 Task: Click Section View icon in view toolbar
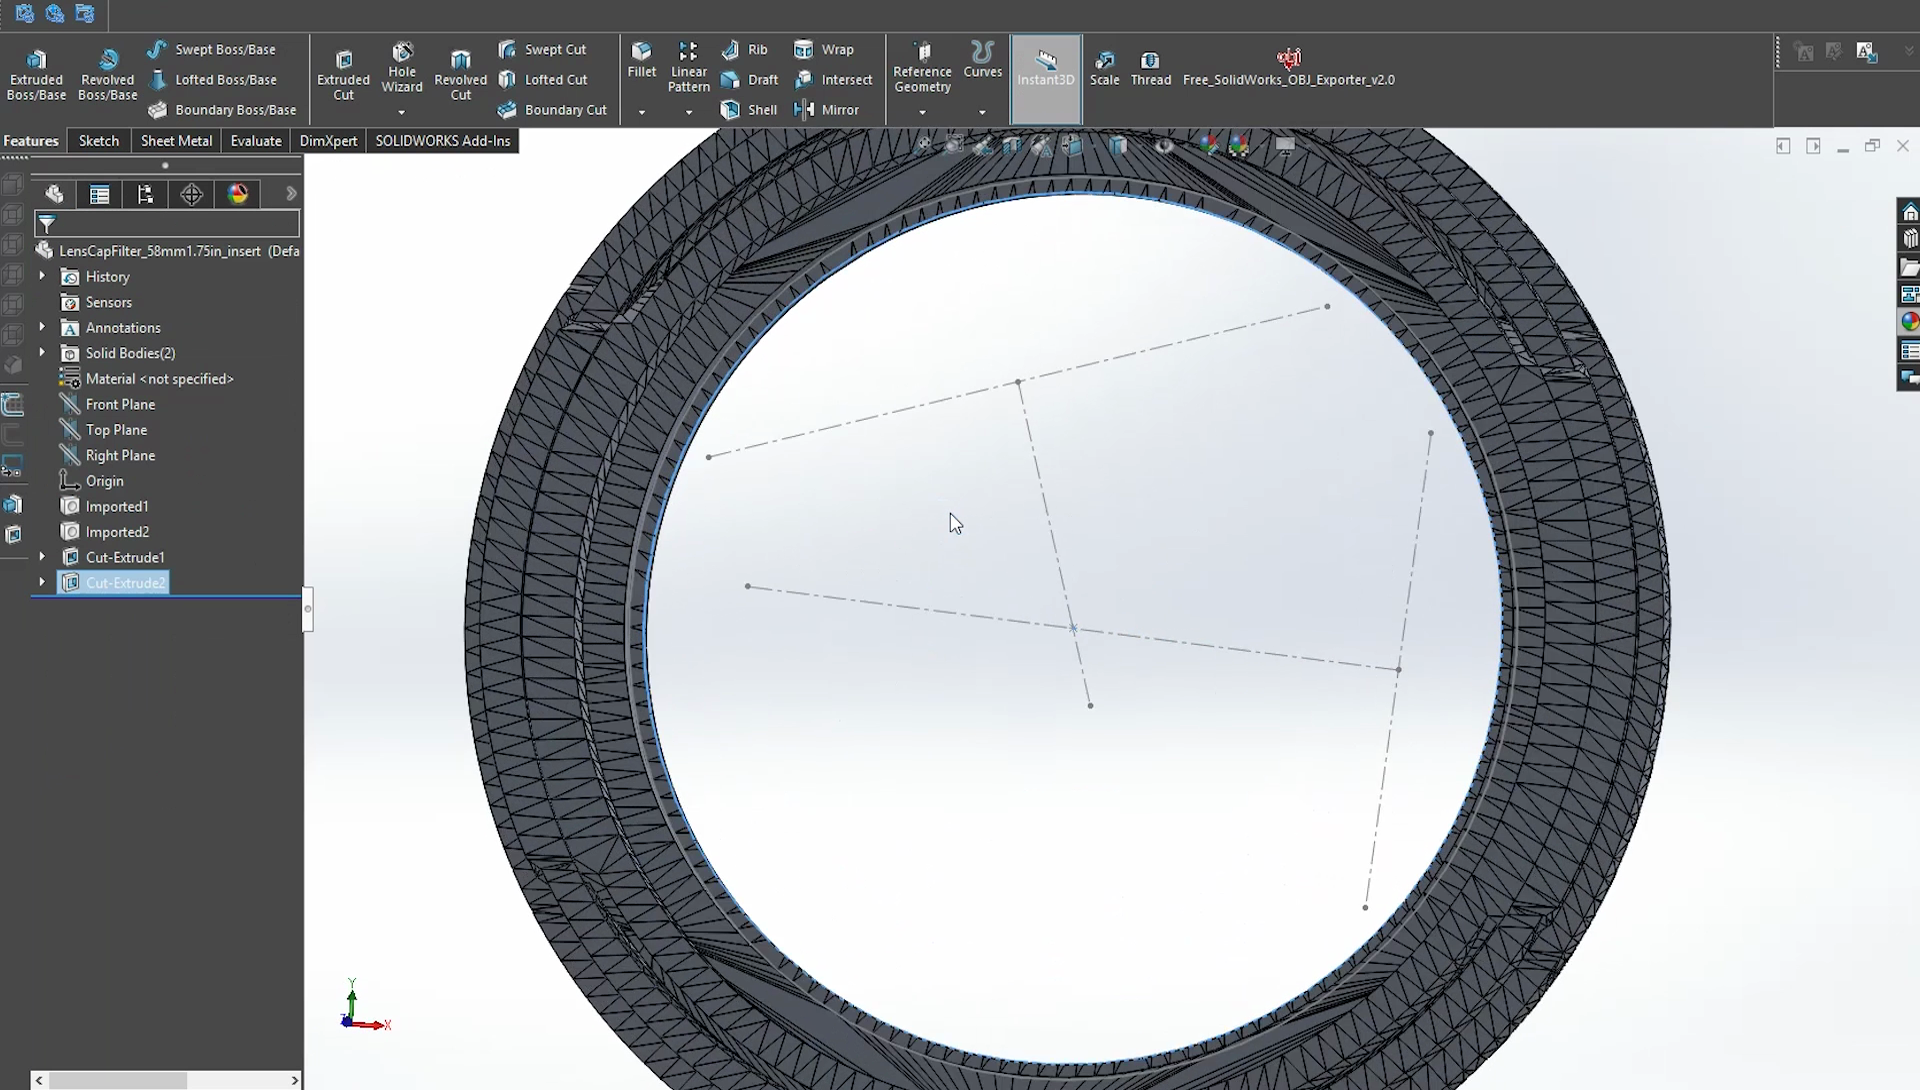point(1012,146)
